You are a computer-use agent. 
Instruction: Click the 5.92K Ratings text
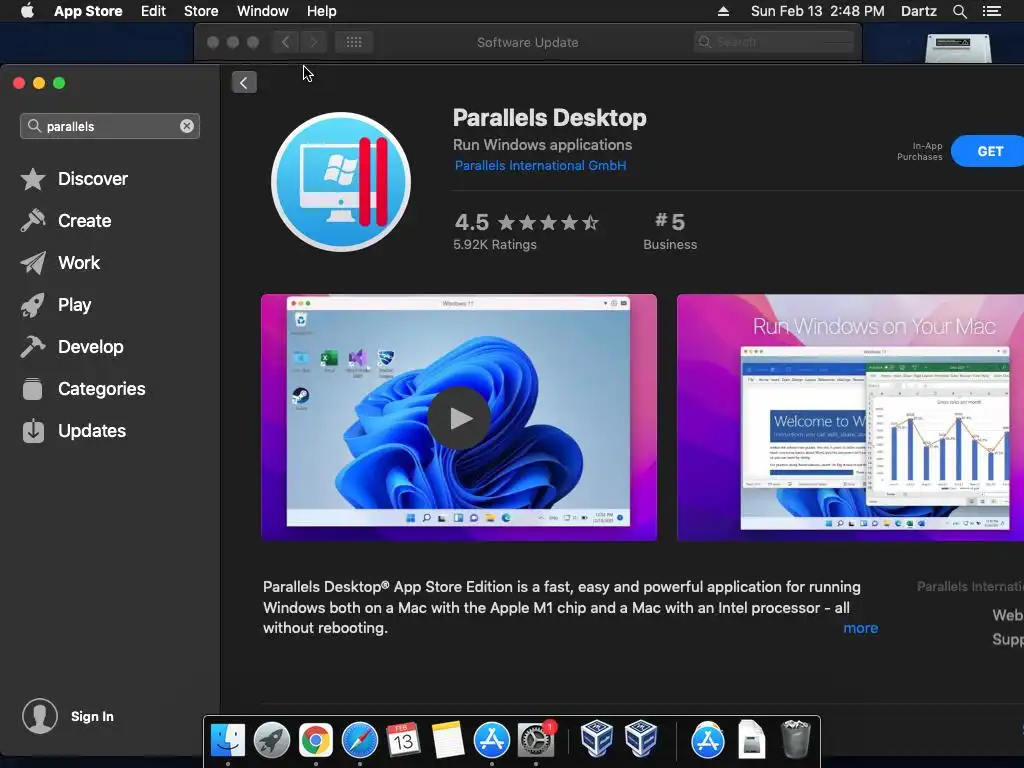point(494,245)
